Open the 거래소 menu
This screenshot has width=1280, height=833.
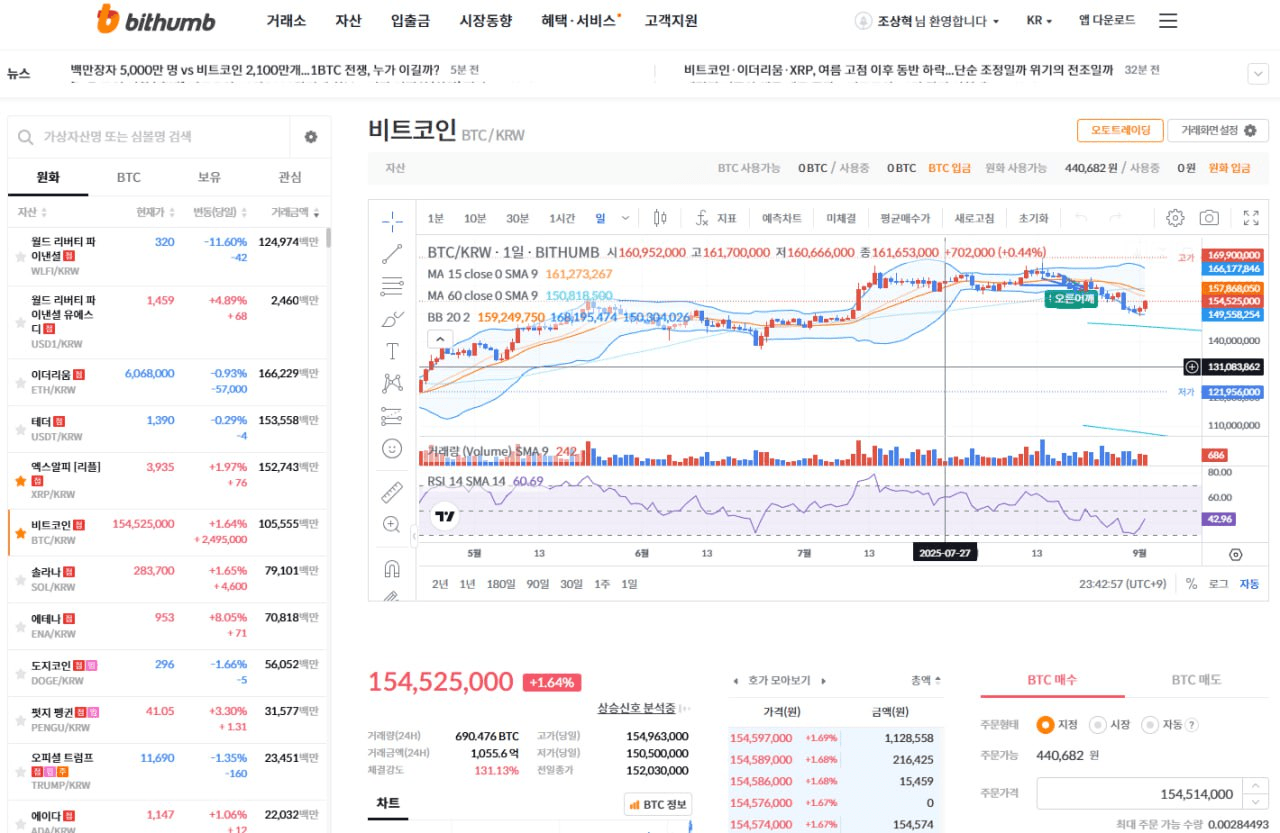click(286, 20)
